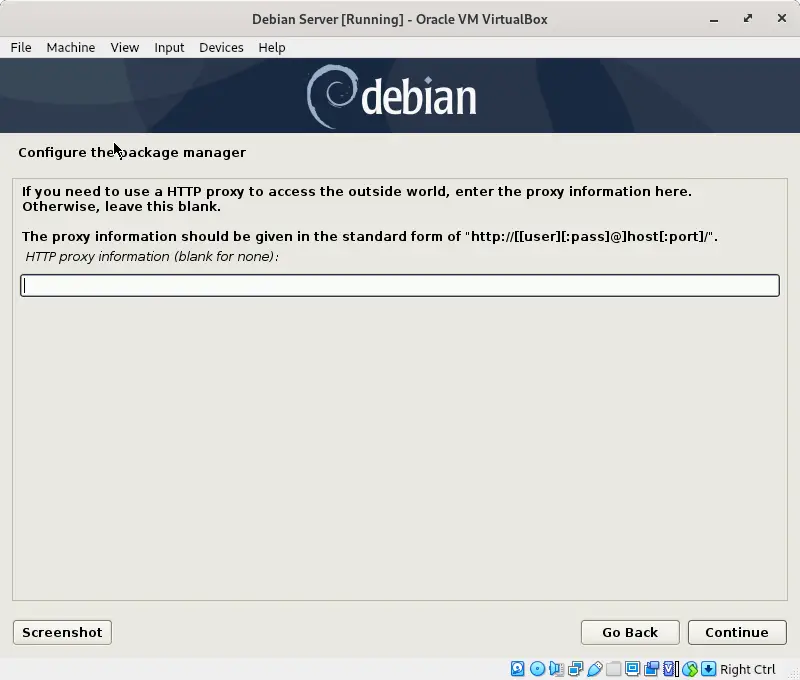Screen dimensions: 800x680
Task: Open the View menu
Action: tap(124, 47)
